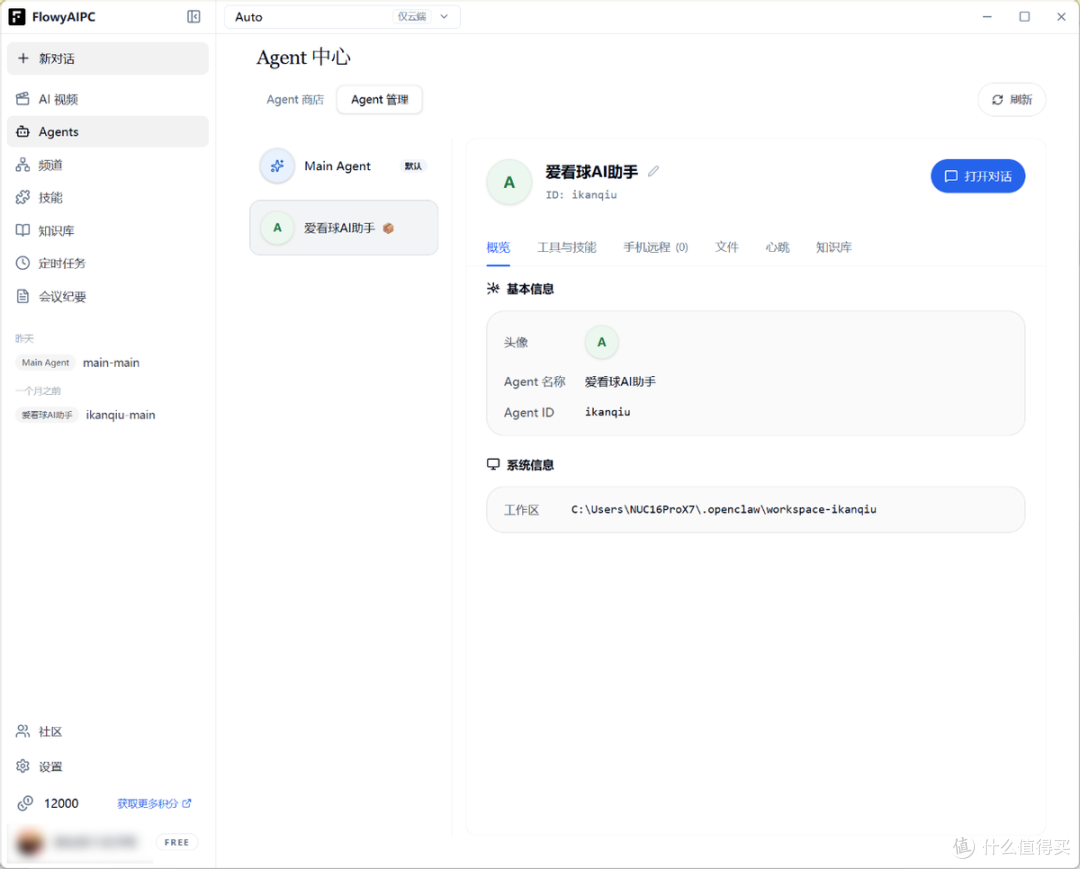Switch to the 文件 tab
This screenshot has width=1080, height=869.
point(727,247)
